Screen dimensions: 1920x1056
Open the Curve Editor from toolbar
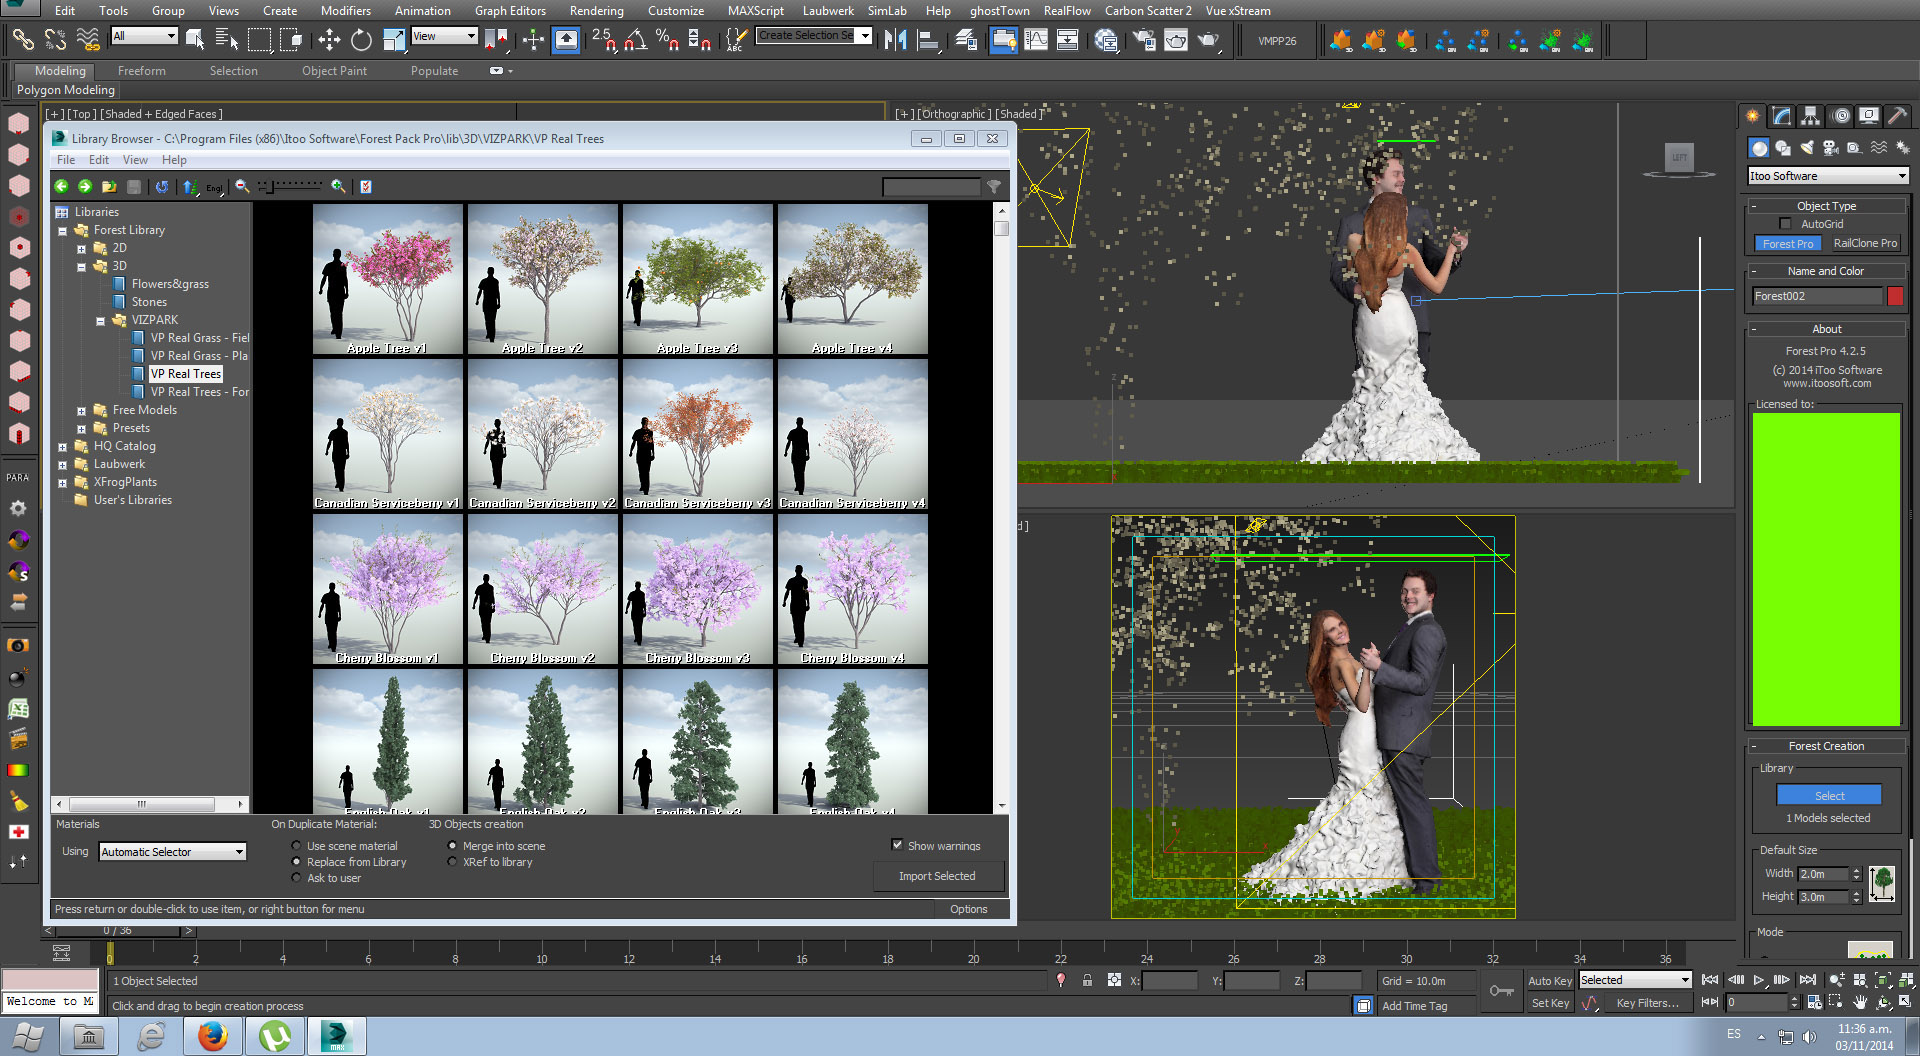click(1036, 40)
